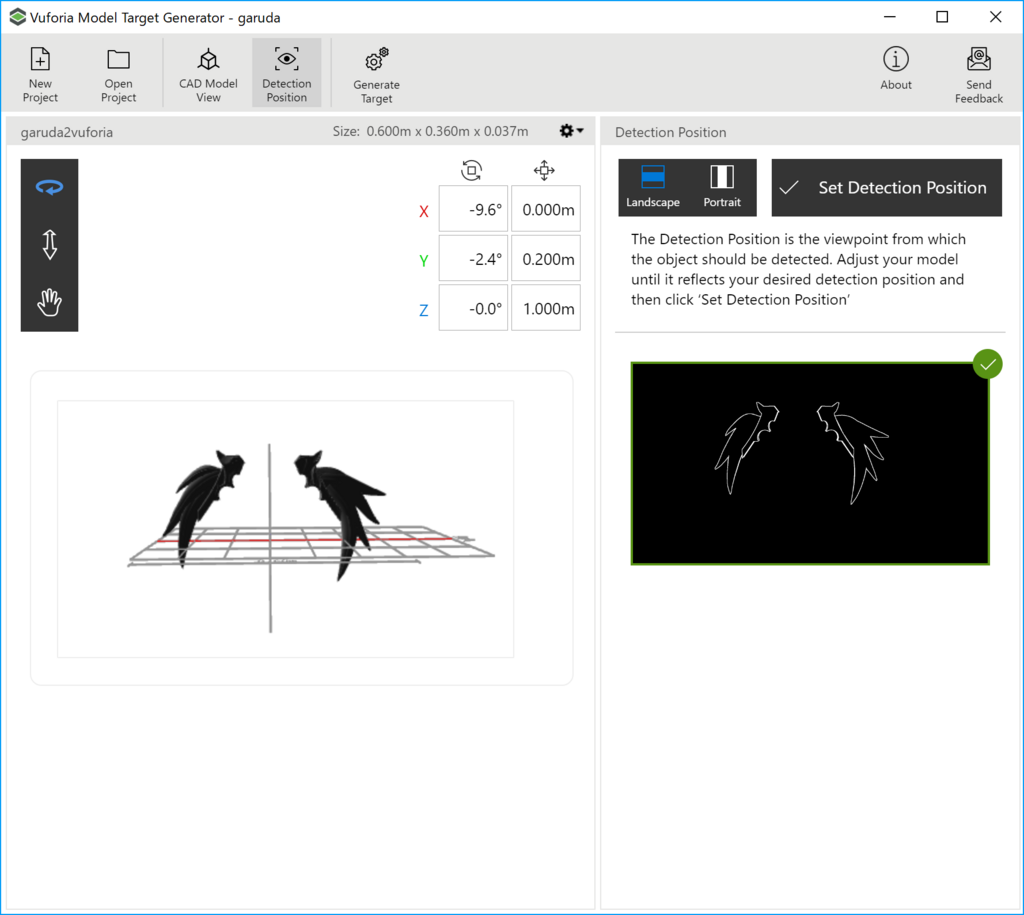Open Project from toolbar
Viewport: 1024px width, 915px height.
tap(118, 74)
